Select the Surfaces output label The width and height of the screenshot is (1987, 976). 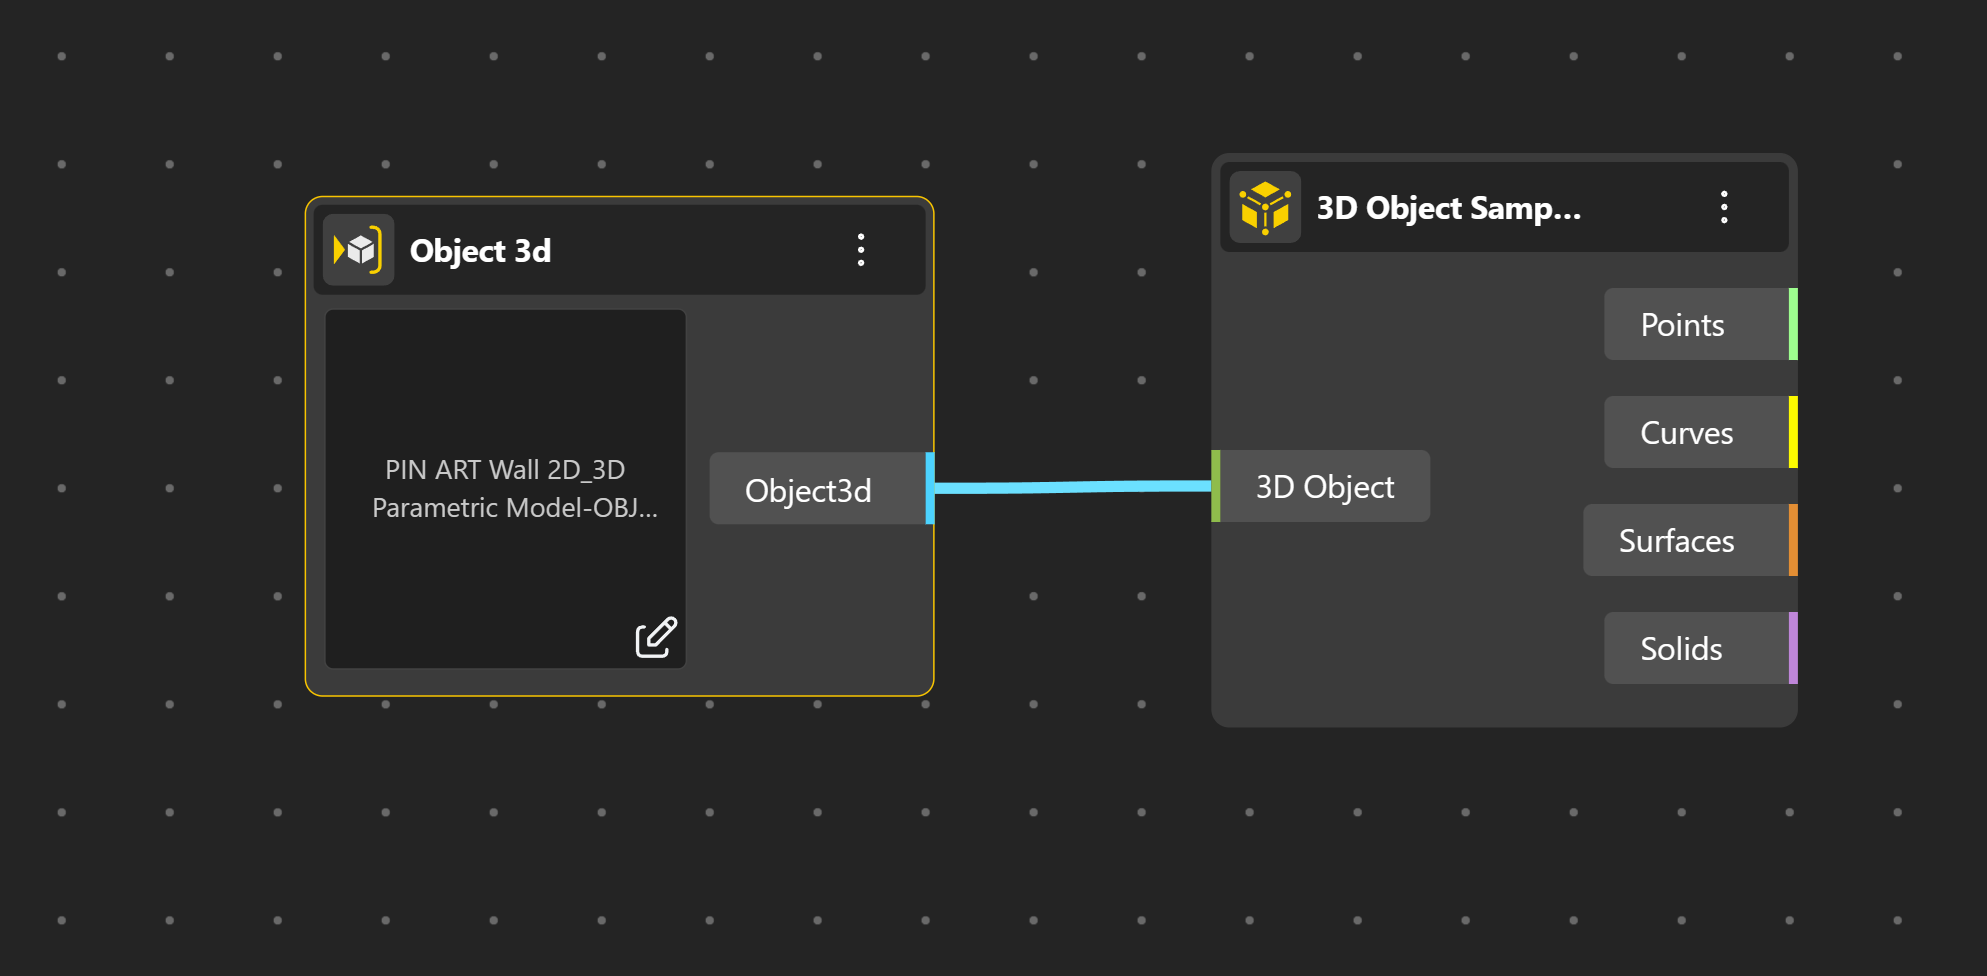1676,541
